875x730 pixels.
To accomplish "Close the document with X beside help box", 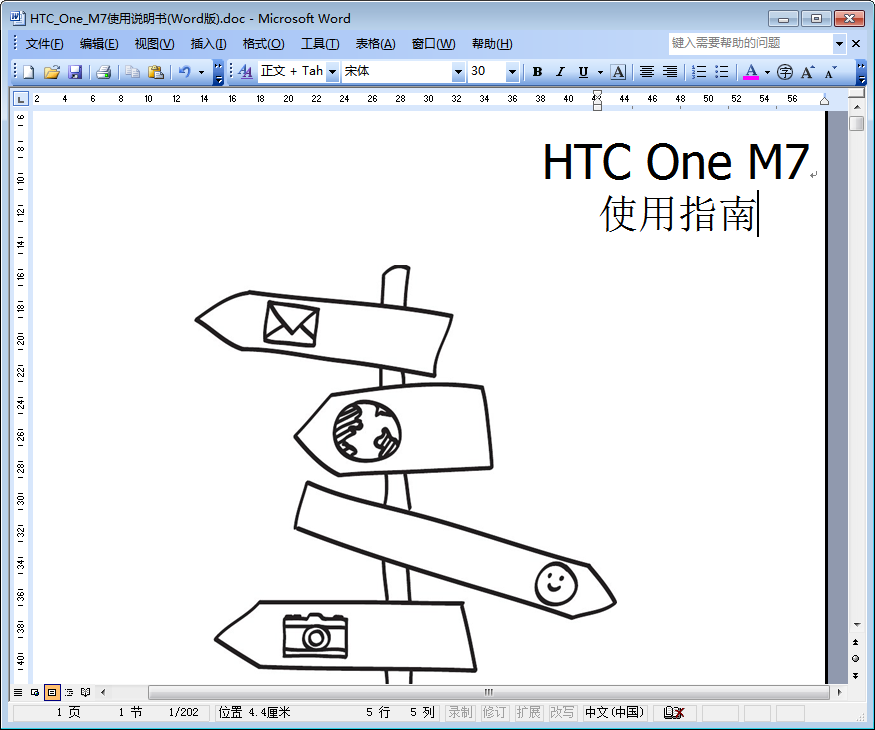I will [x=856, y=44].
